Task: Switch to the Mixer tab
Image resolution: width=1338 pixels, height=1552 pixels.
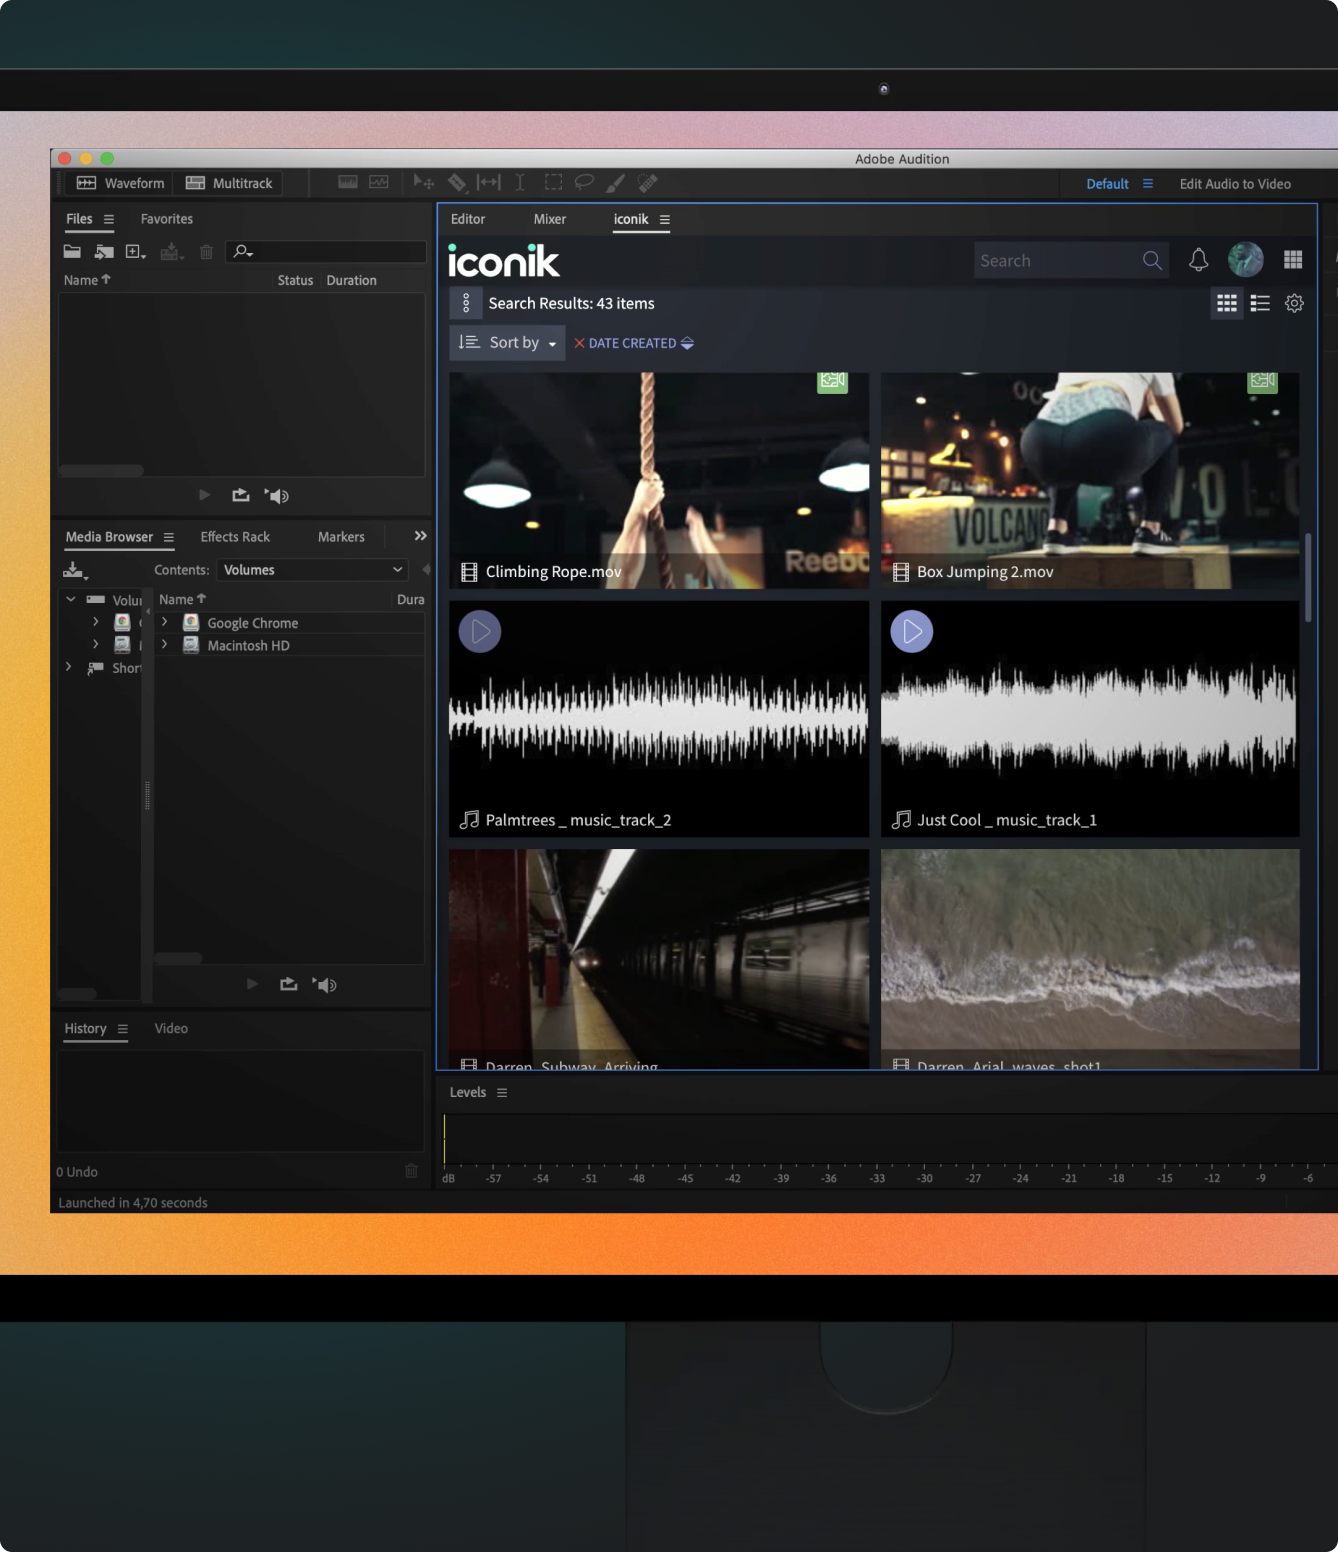Action: click(x=549, y=219)
